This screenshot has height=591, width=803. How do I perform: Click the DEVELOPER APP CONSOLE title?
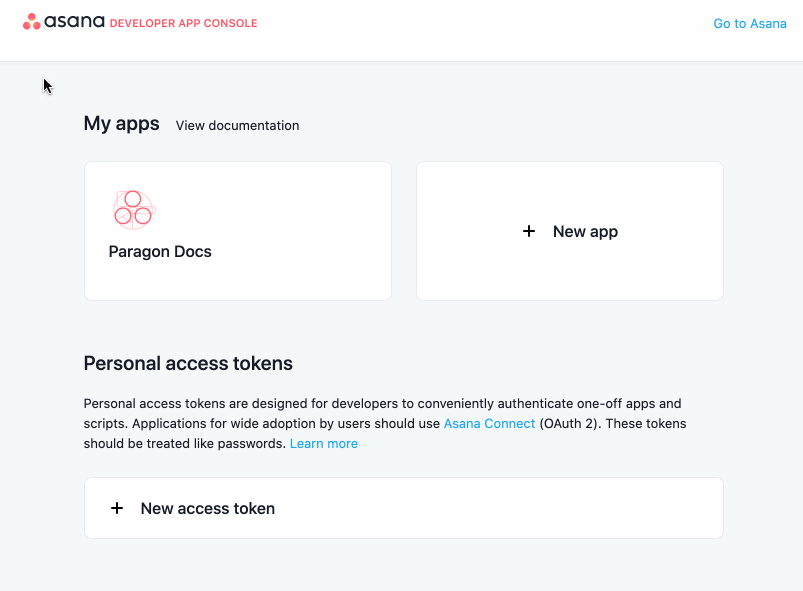pyautogui.click(x=183, y=24)
